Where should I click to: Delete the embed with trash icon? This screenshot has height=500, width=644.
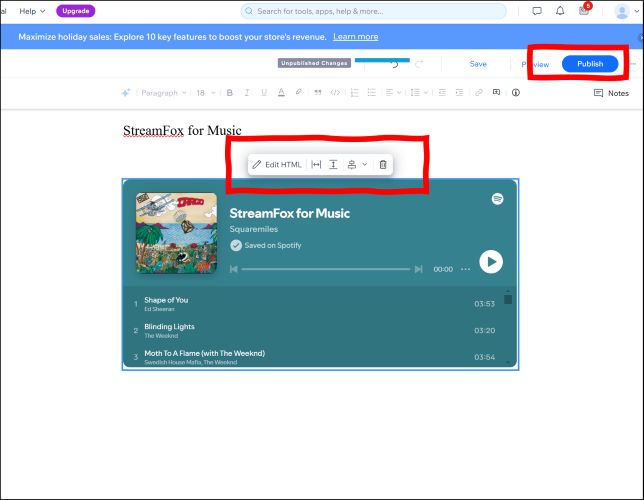[x=383, y=165]
